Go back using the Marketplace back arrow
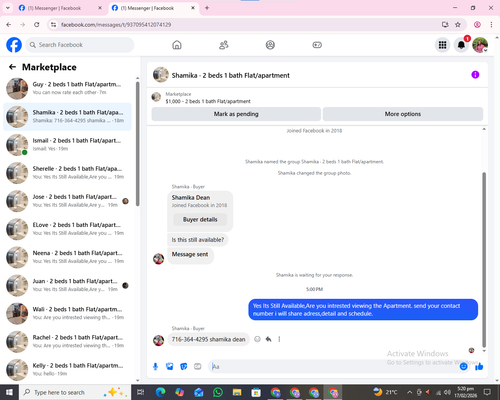Image resolution: width=500 pixels, height=400 pixels. [13, 67]
